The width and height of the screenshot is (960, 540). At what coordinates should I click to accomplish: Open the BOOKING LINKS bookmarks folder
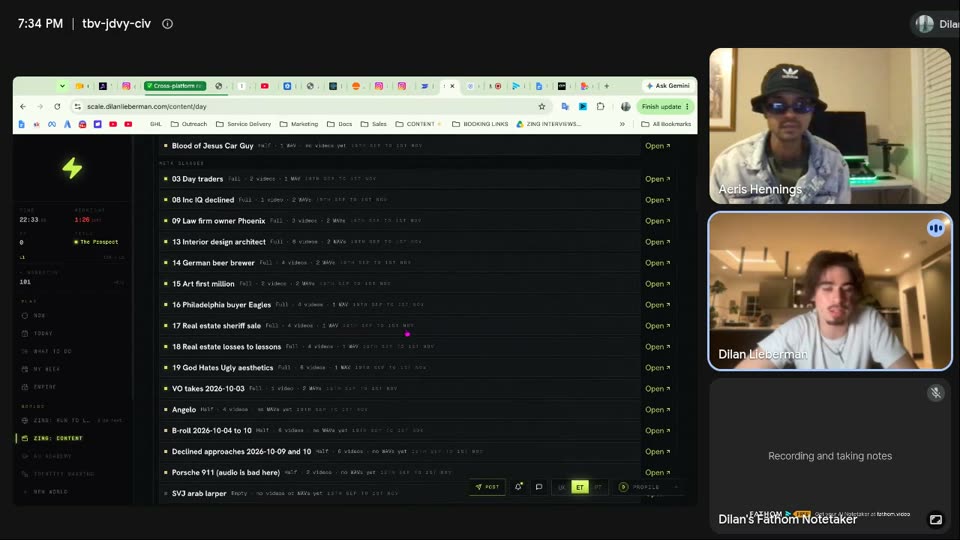pyautogui.click(x=480, y=124)
